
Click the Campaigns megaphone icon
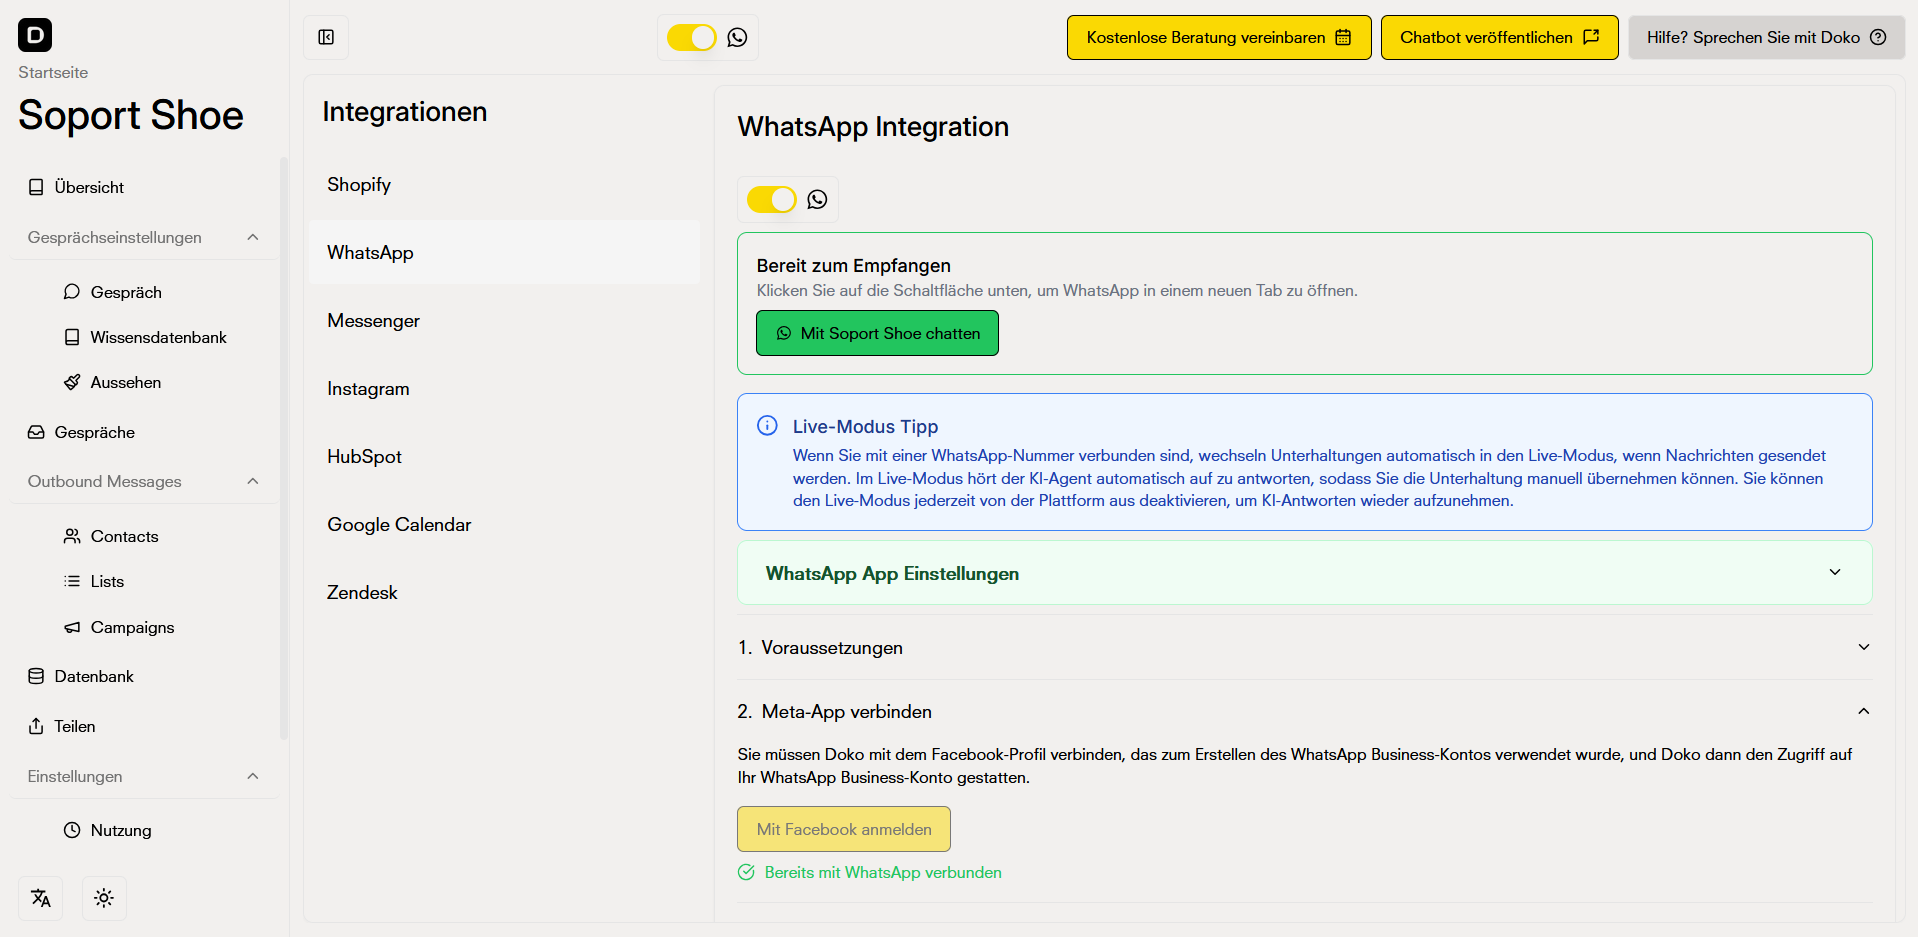72,627
